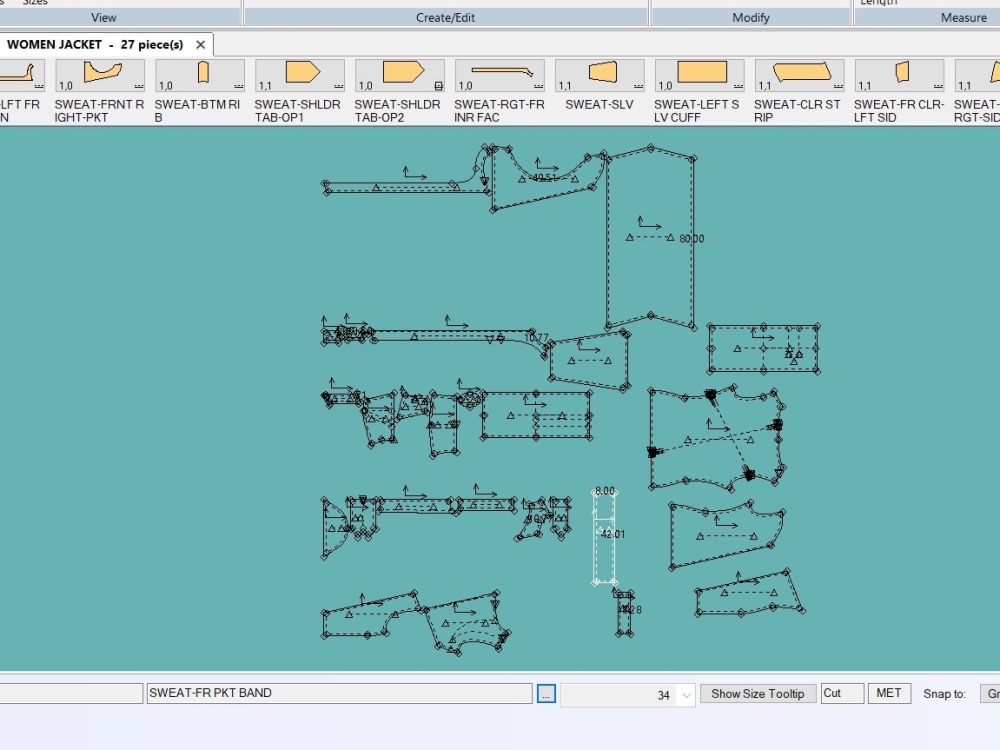Open options dots on SWEAT-SLV thumbnail

[638, 85]
